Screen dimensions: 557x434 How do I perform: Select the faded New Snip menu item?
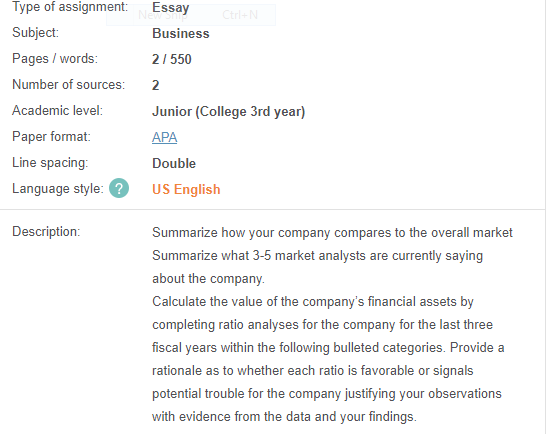[163, 15]
